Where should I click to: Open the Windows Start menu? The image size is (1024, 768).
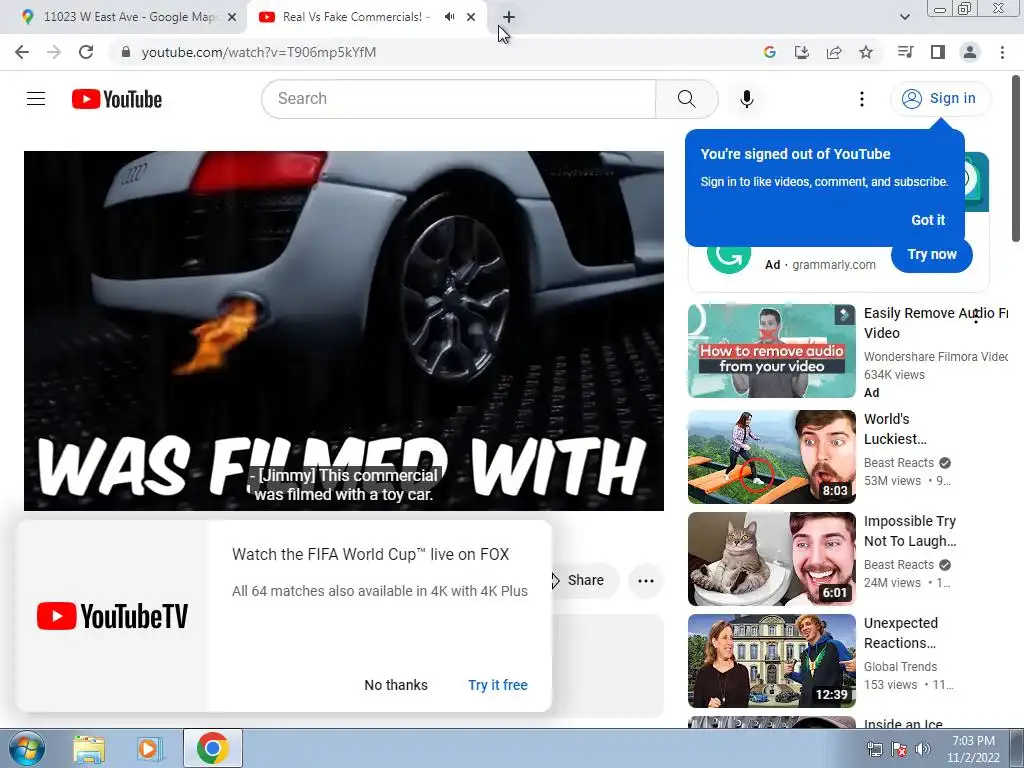pyautogui.click(x=26, y=748)
